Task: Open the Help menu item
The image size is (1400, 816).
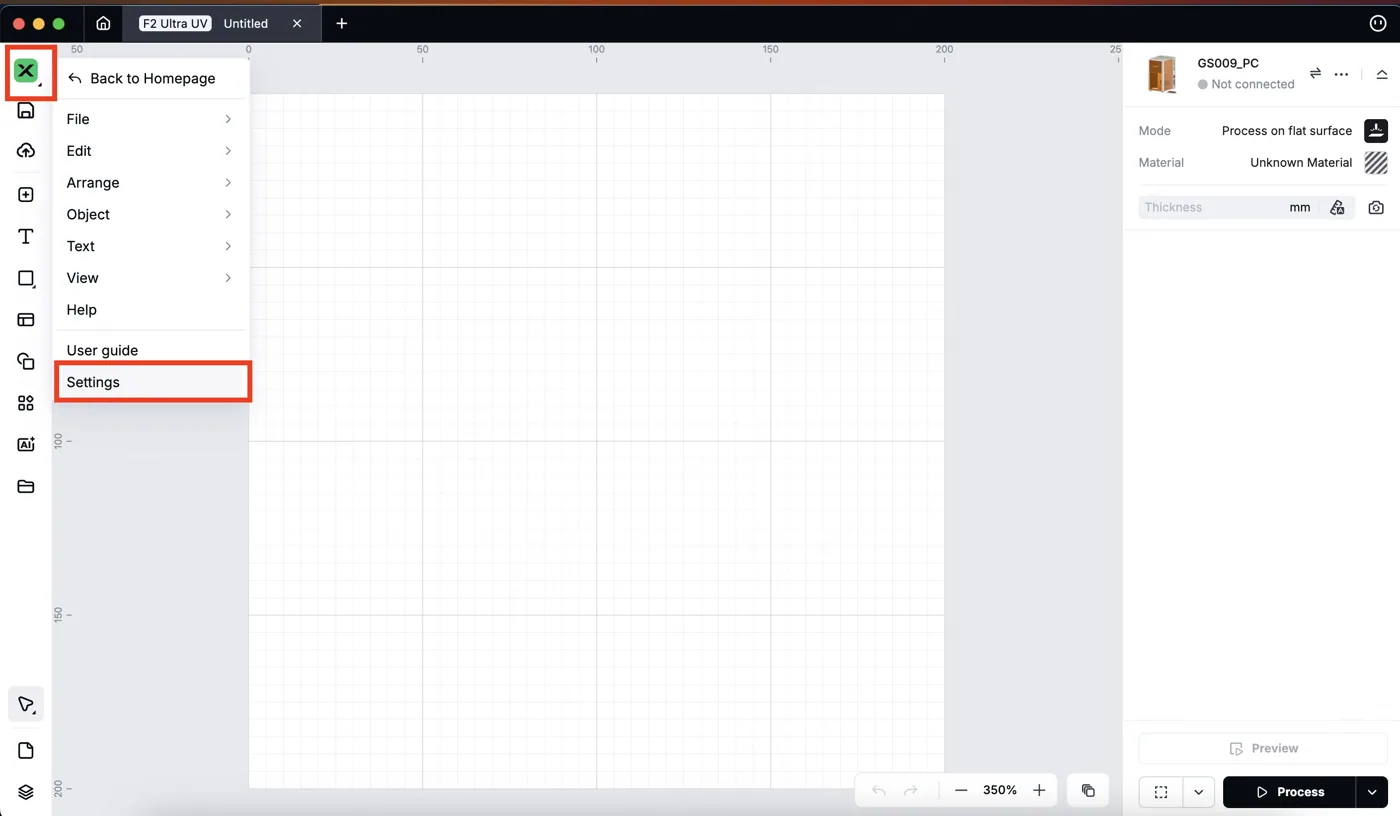Action: [x=150, y=310]
